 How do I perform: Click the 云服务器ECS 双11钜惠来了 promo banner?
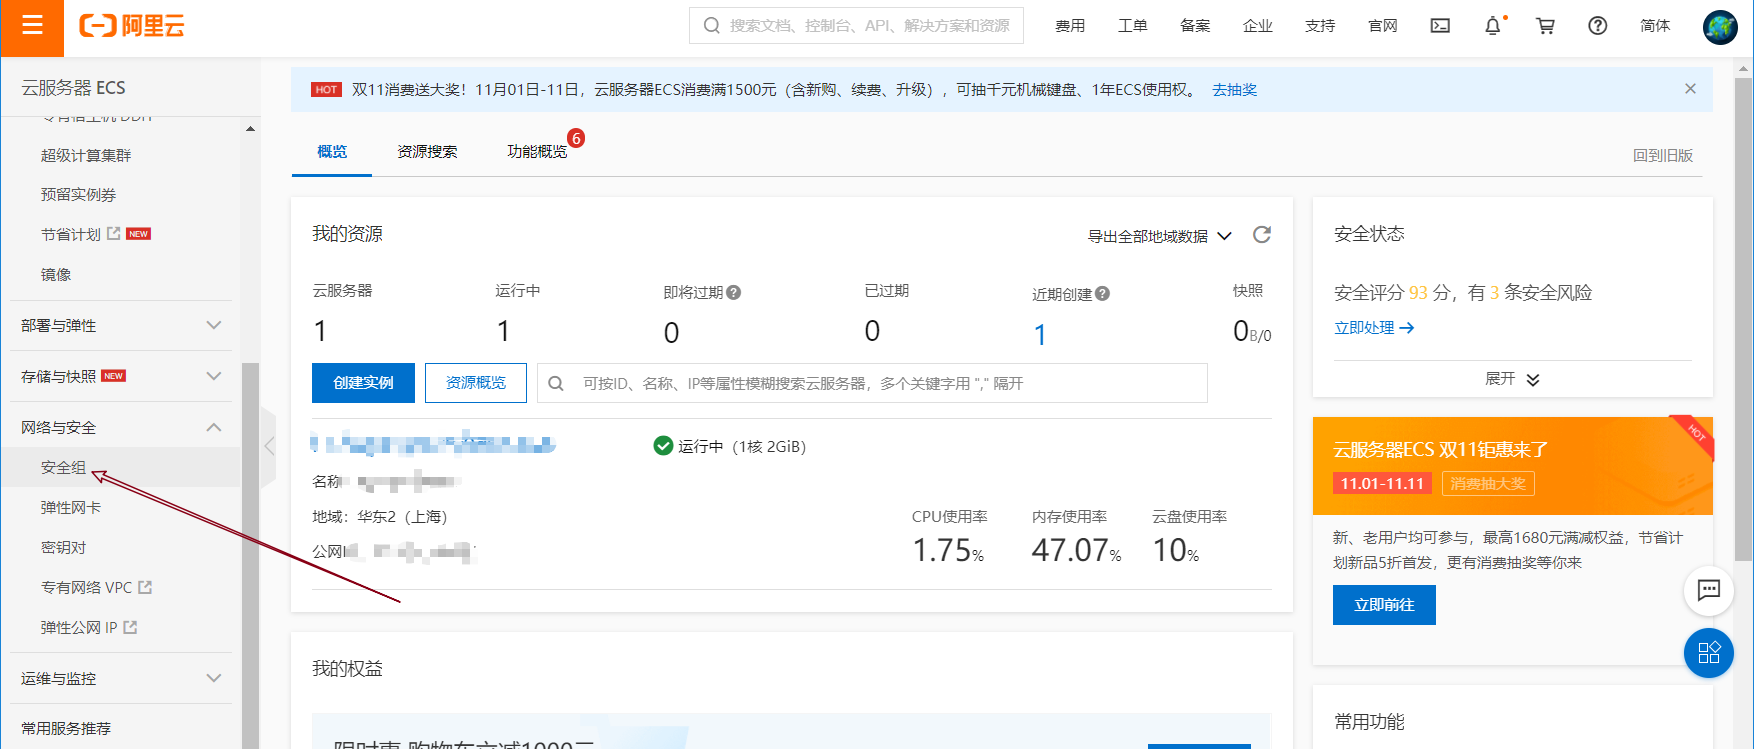[x=1512, y=466]
